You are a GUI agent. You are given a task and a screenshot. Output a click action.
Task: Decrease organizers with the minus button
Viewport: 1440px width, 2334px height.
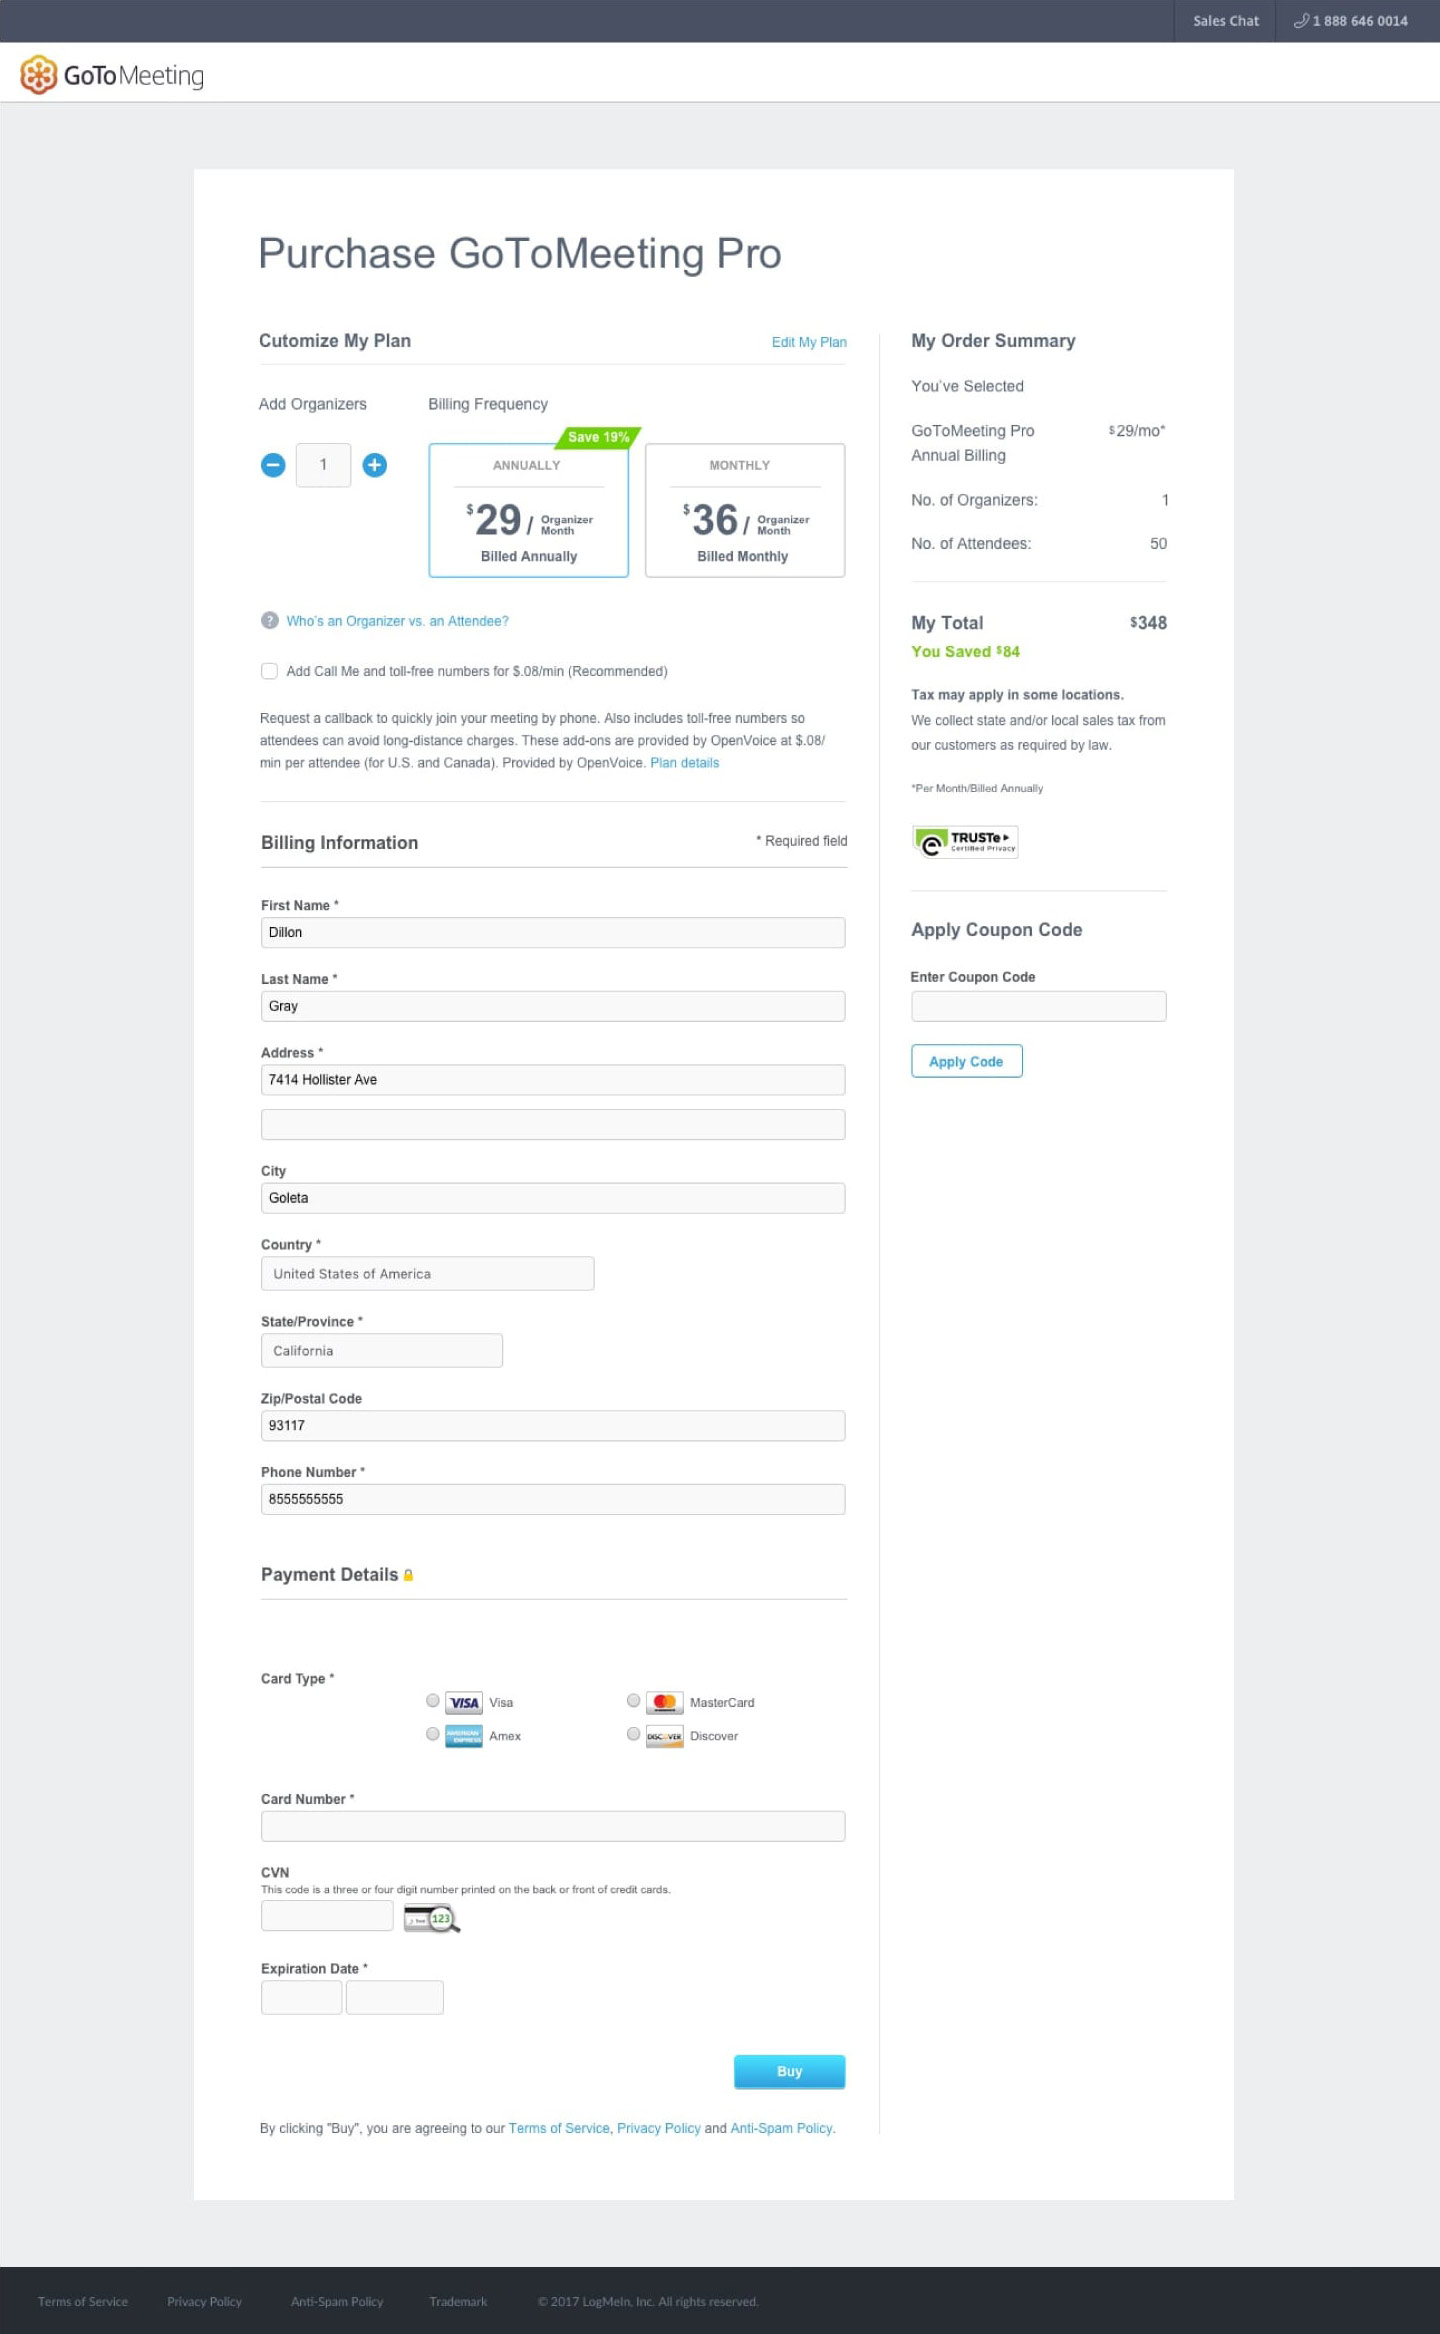[273, 465]
